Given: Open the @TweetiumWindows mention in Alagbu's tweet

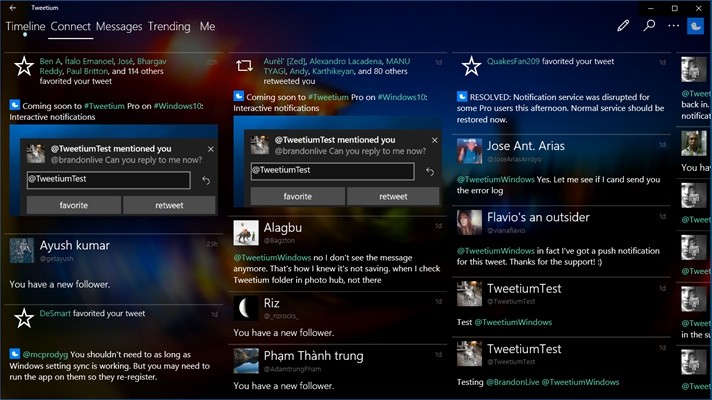Looking at the screenshot, I should coord(272,257).
